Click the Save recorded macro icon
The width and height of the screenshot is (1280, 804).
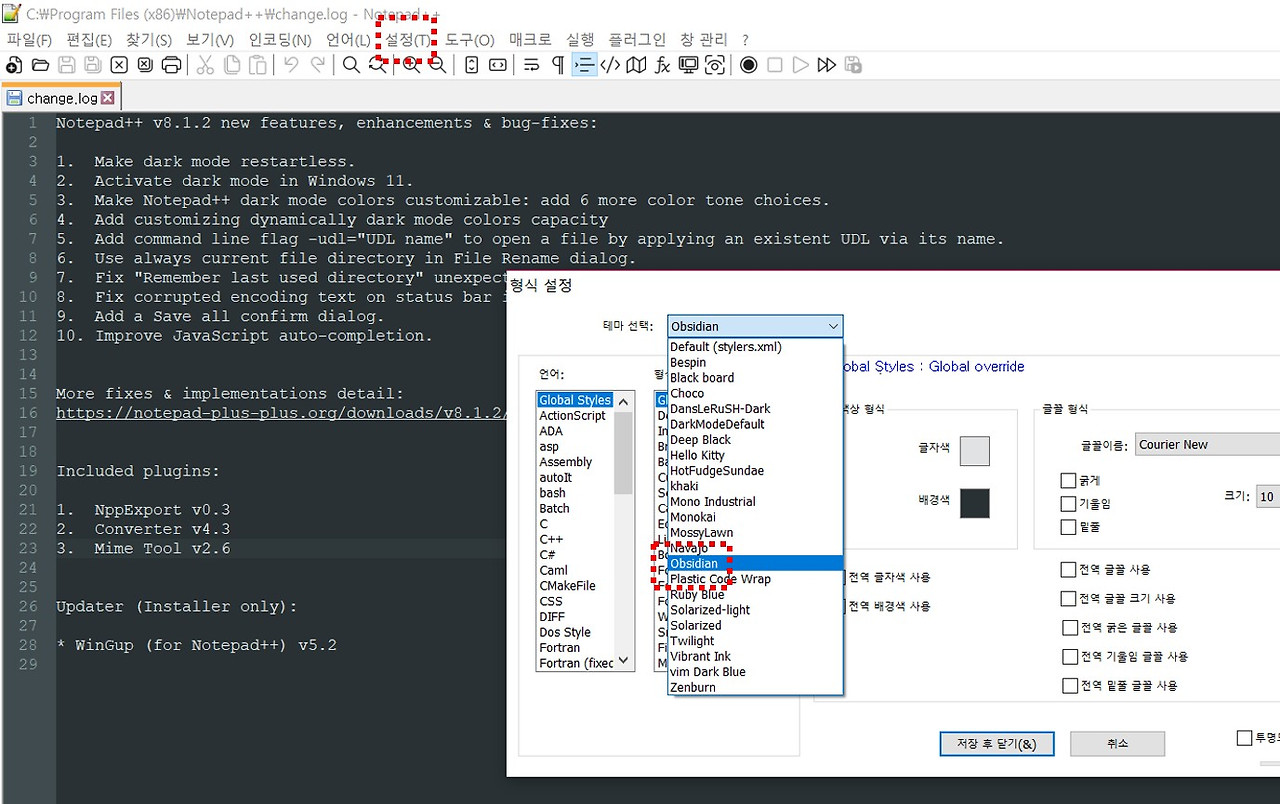852,65
